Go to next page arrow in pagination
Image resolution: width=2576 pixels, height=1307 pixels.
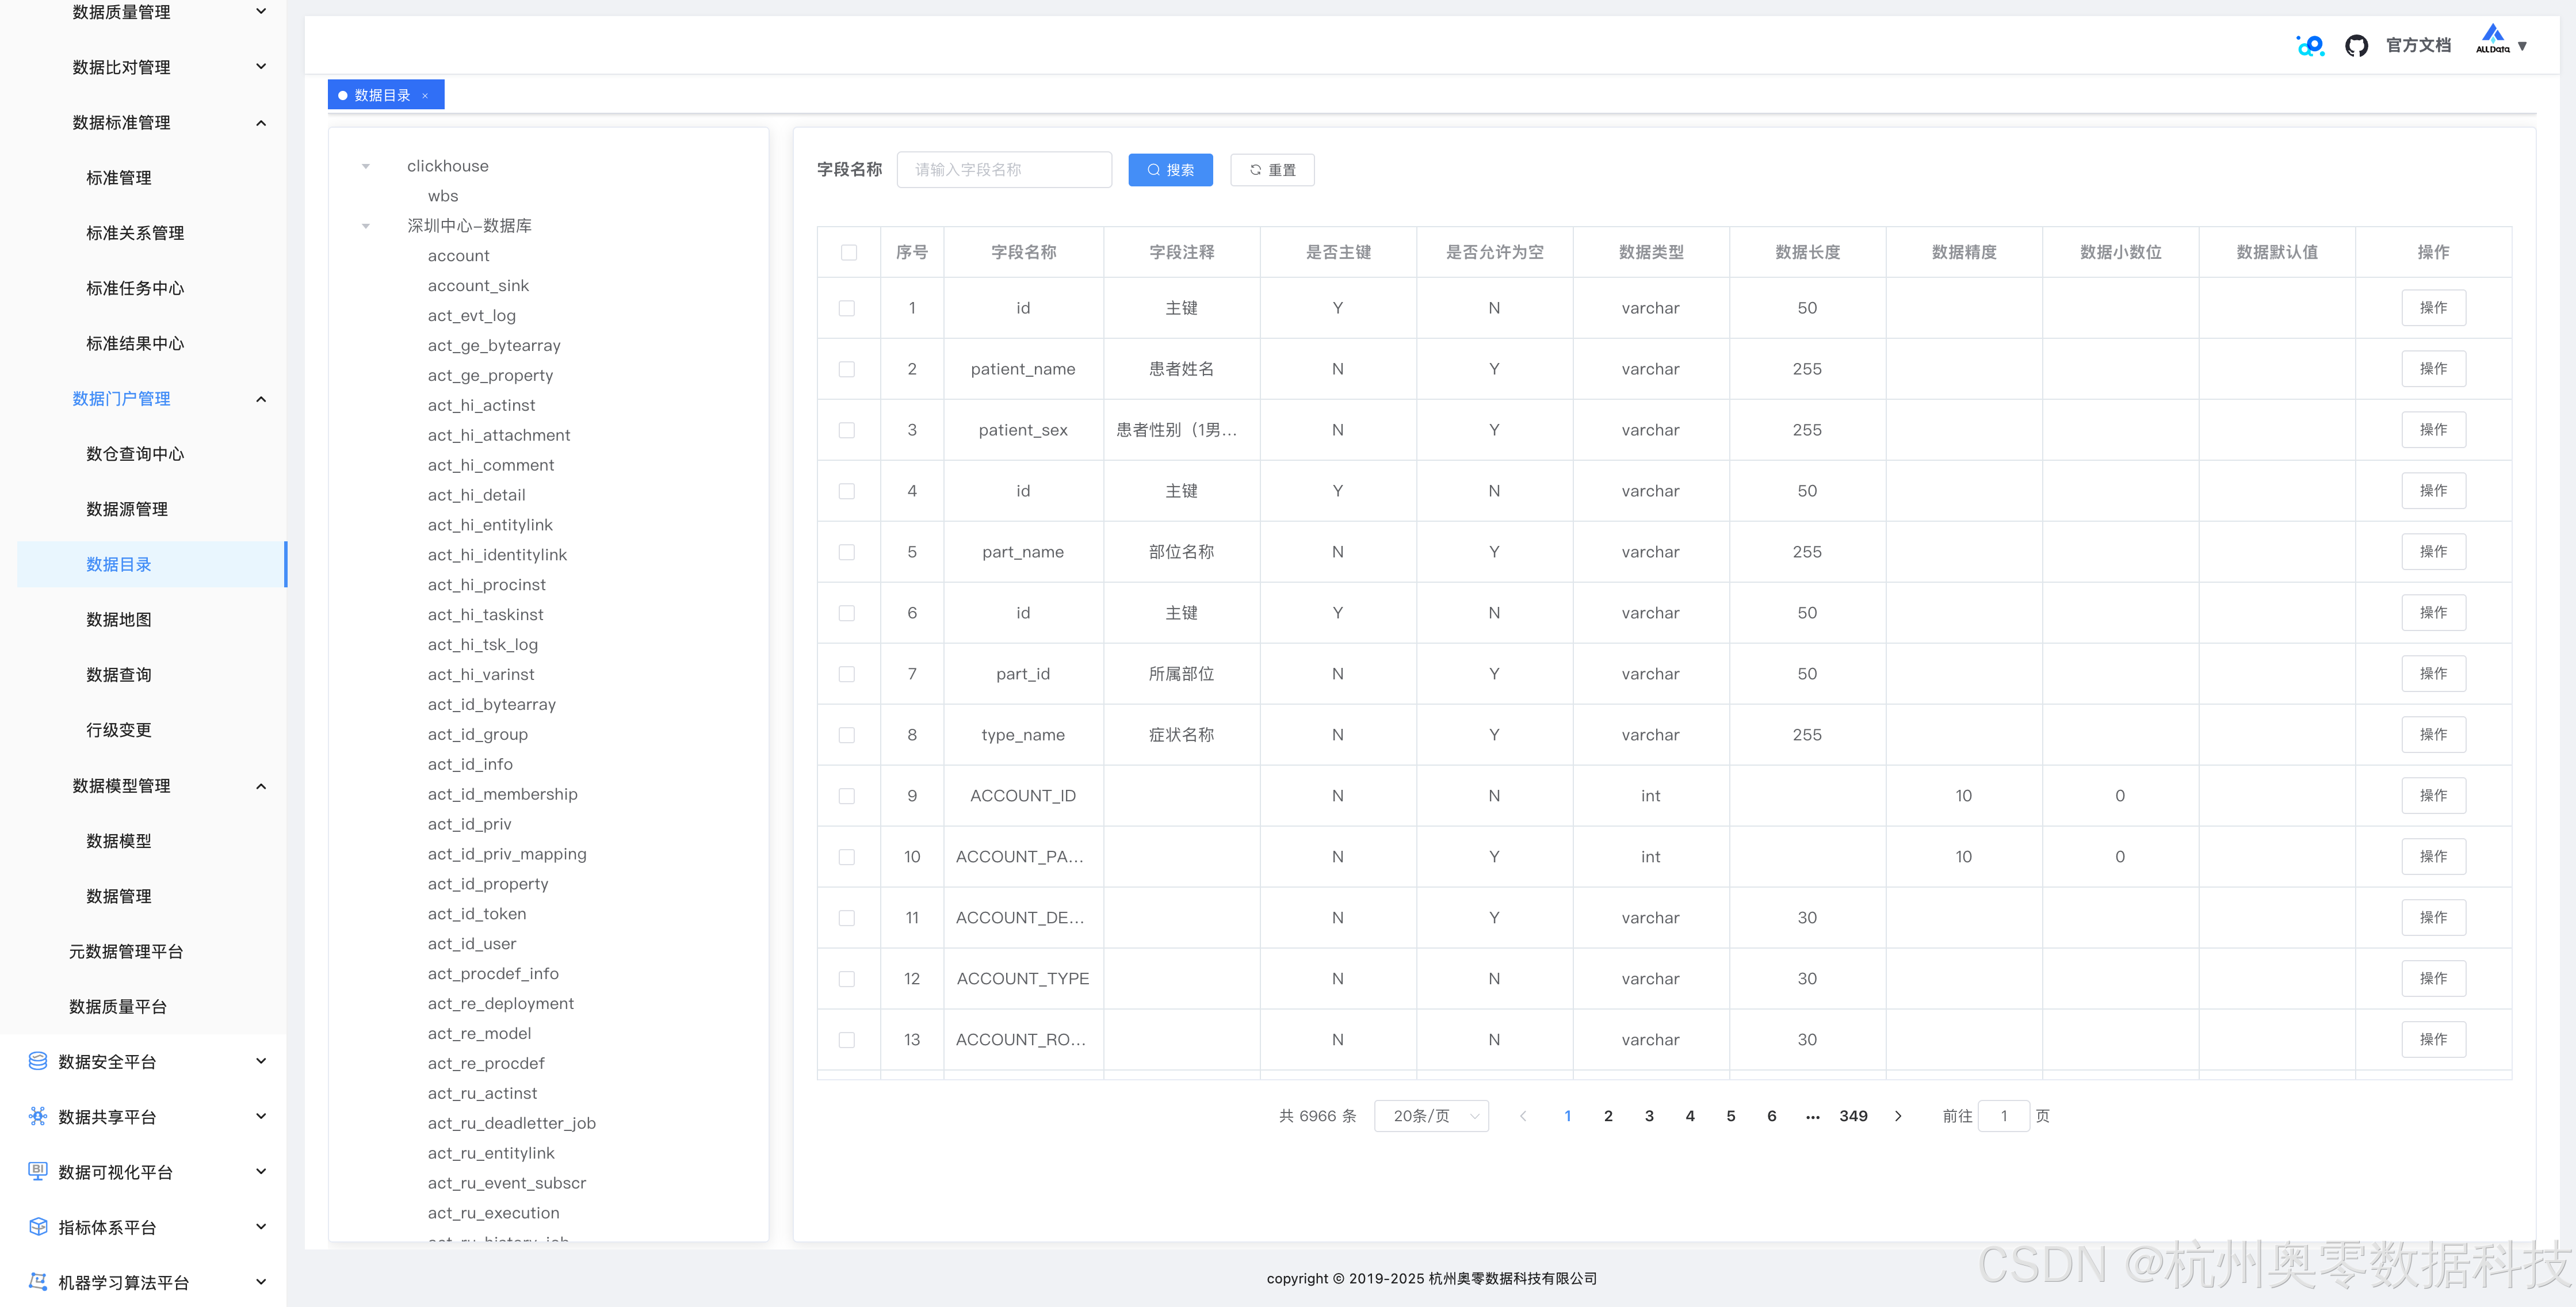[1898, 1116]
